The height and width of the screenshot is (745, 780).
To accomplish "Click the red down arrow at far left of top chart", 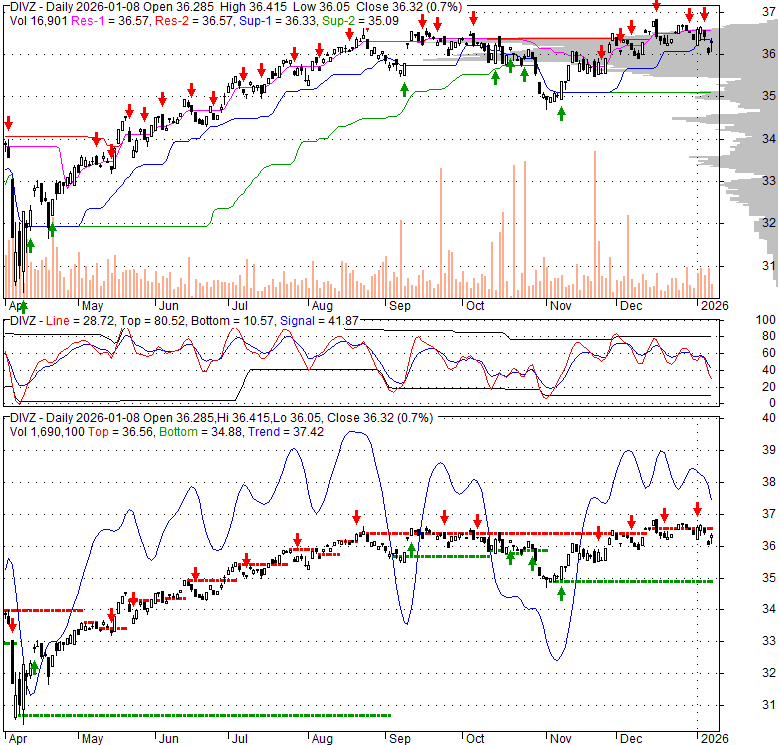I will [8, 122].
